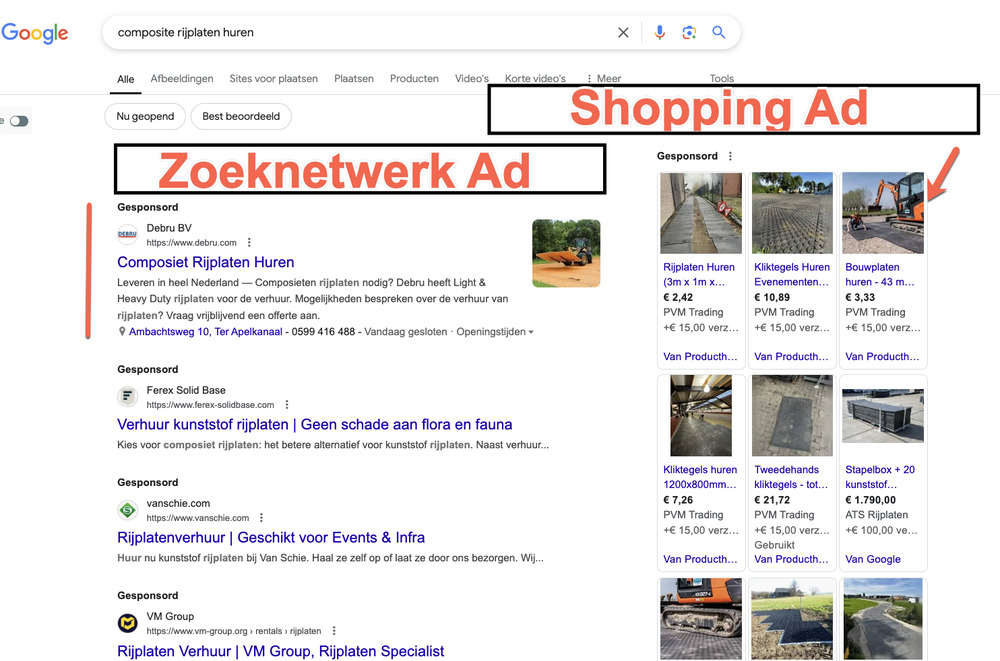The image size is (1000, 661).
Task: Click the Google logo
Action: 35,33
